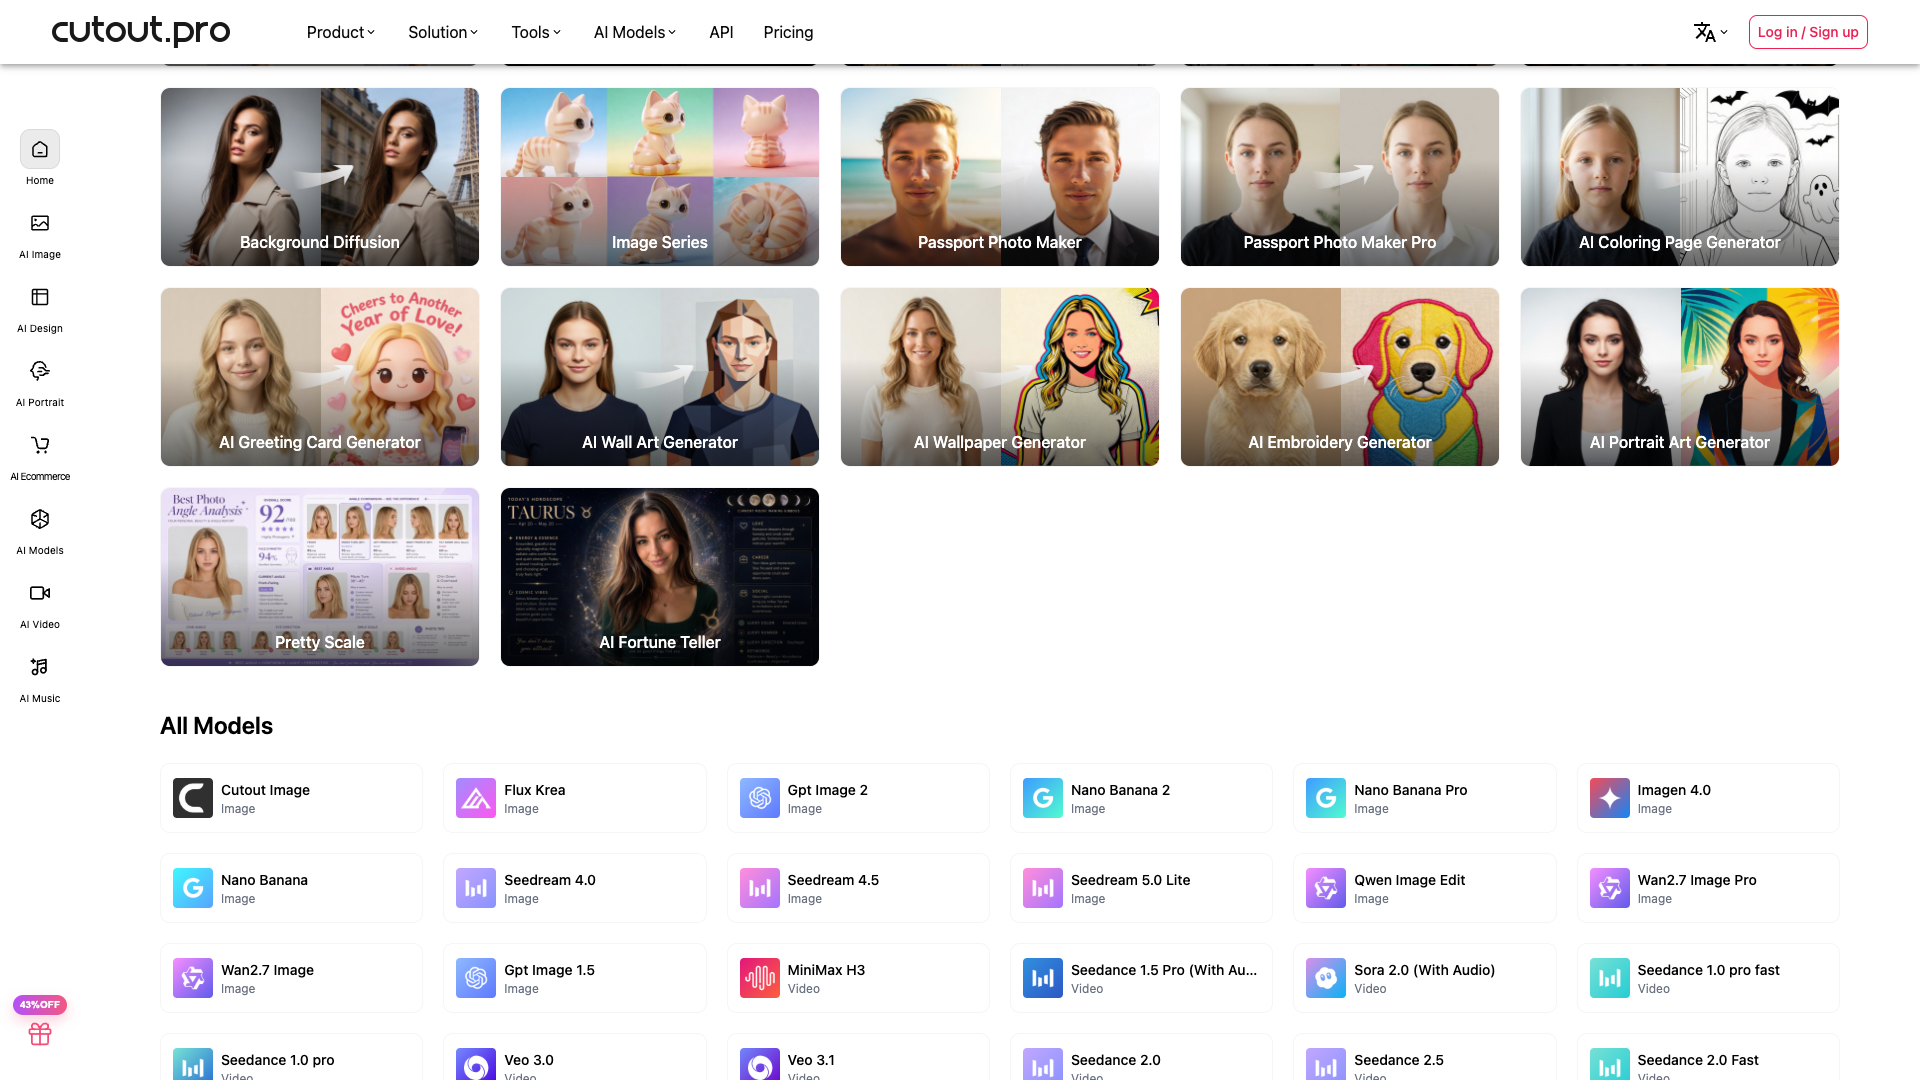
Task: Open the Pretty Scale thumbnail
Action: pyautogui.click(x=320, y=577)
